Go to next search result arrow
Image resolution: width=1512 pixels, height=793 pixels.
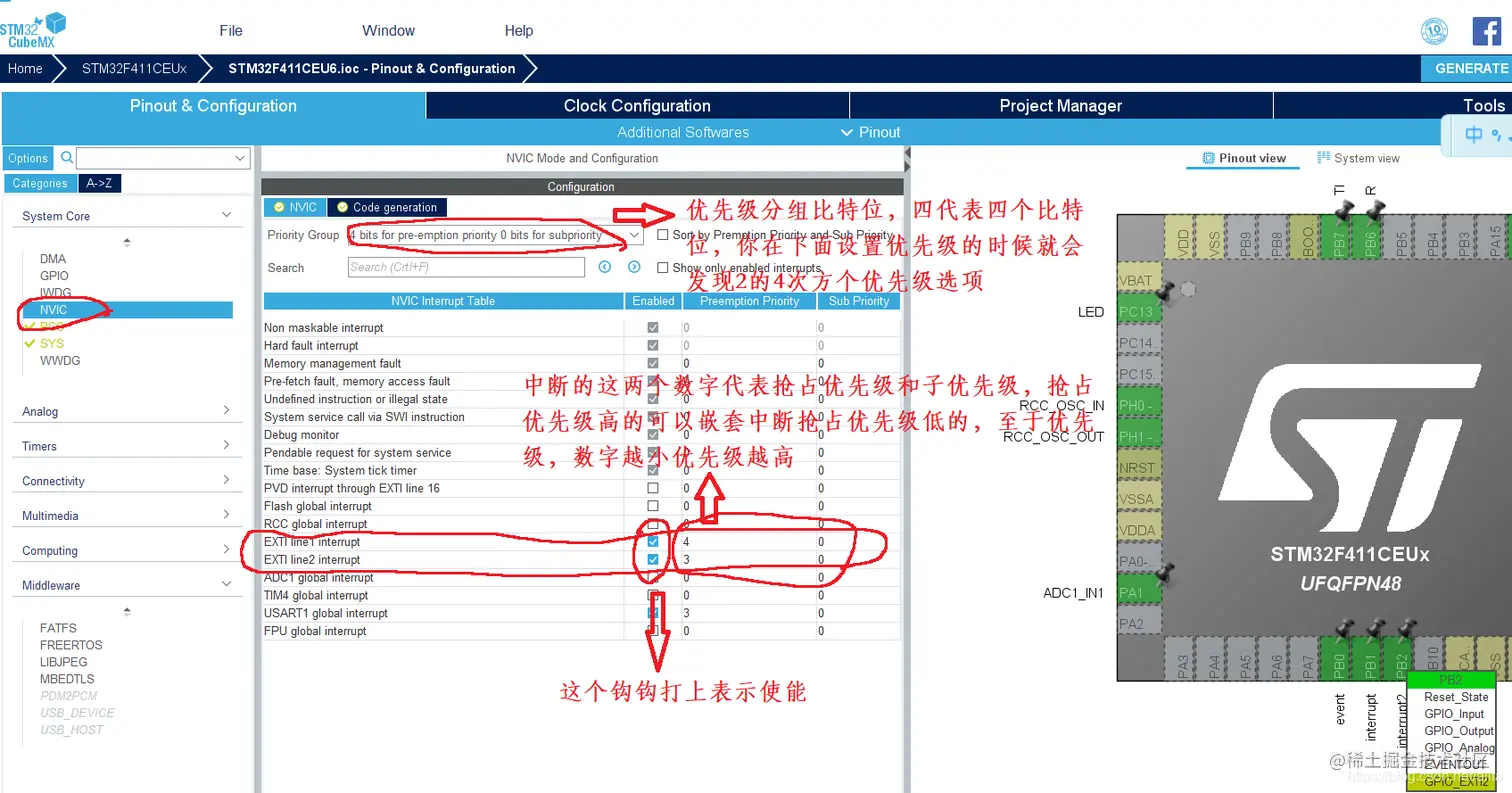click(x=634, y=267)
